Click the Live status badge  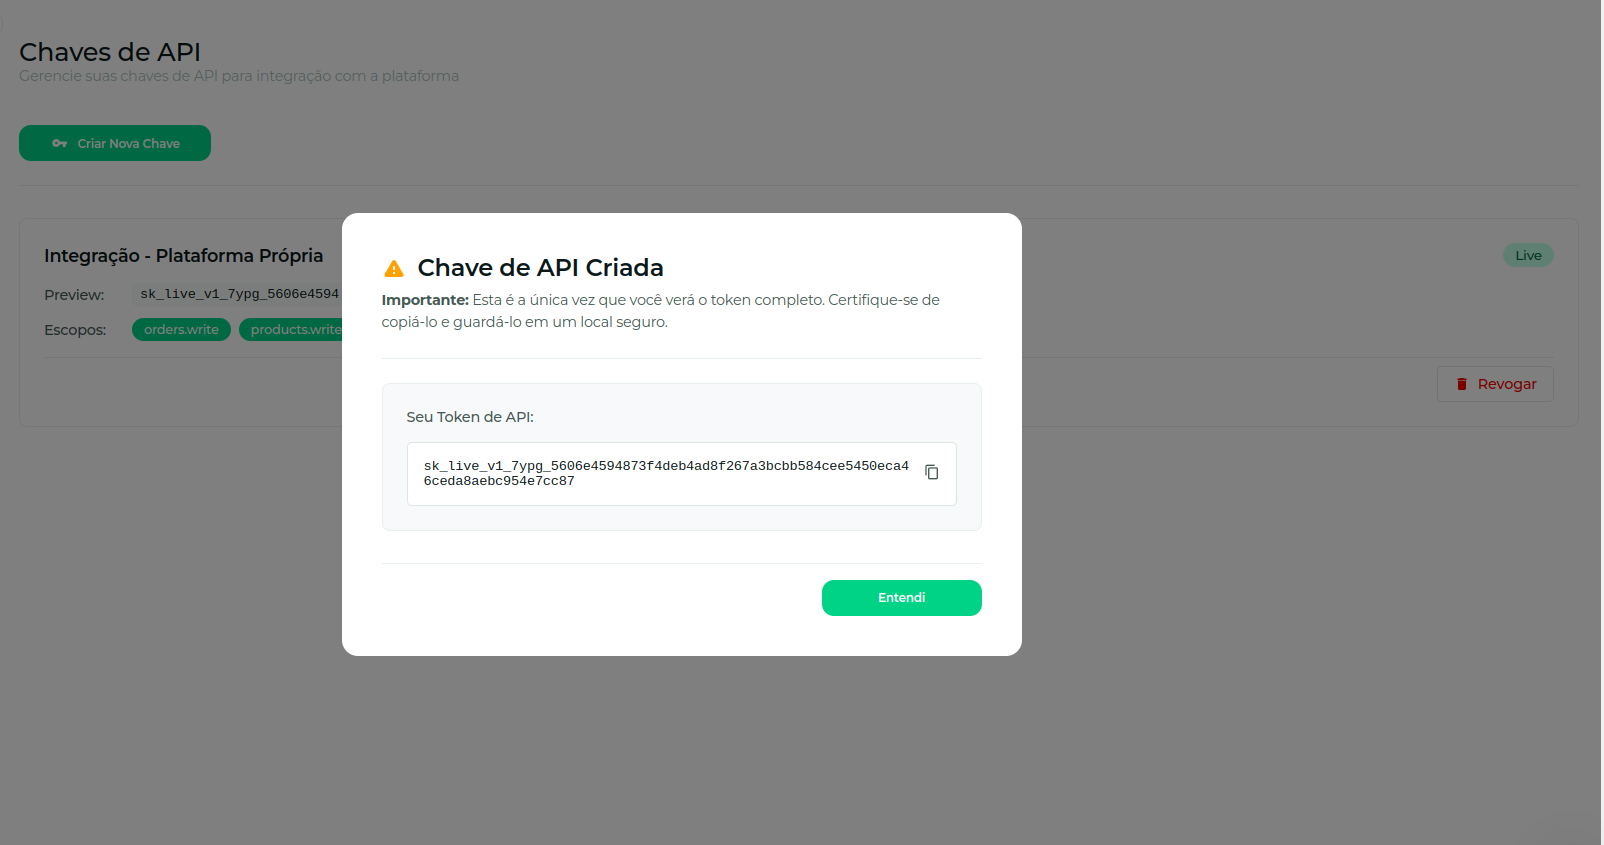1527,255
